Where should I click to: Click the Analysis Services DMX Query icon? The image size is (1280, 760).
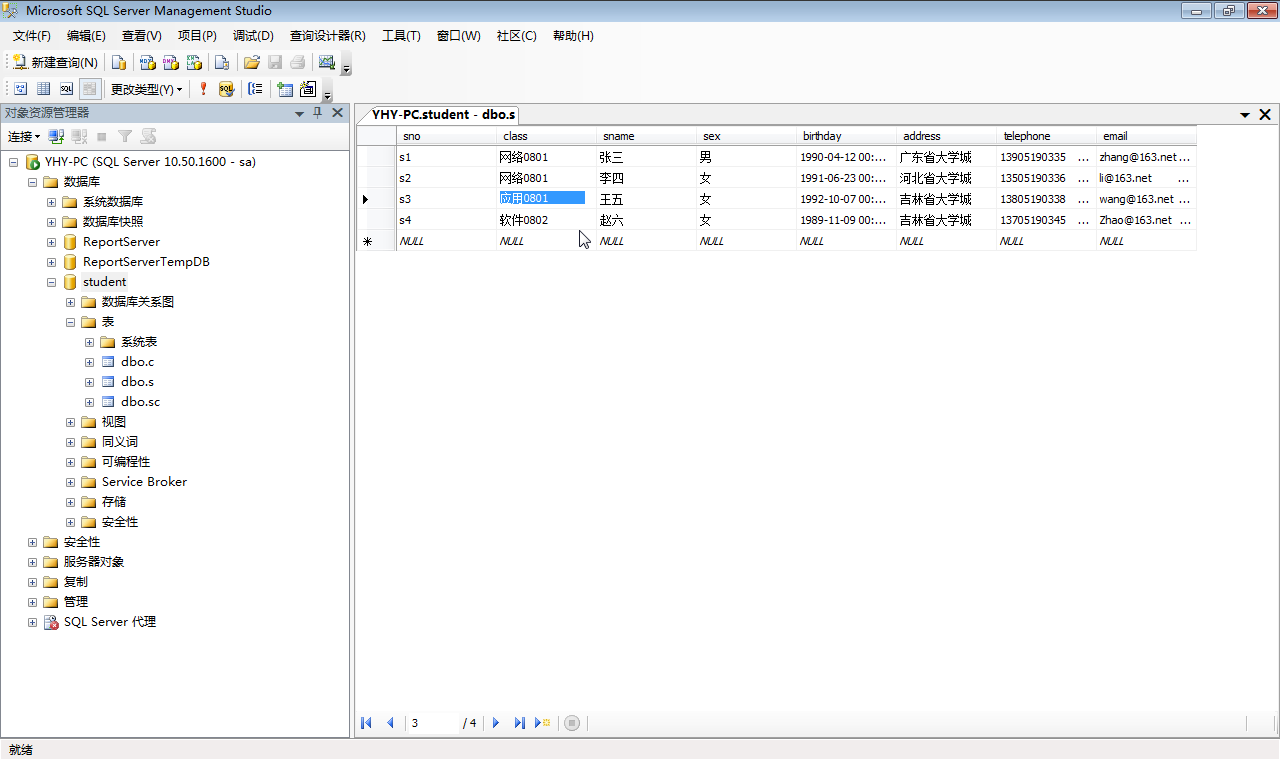(x=171, y=62)
